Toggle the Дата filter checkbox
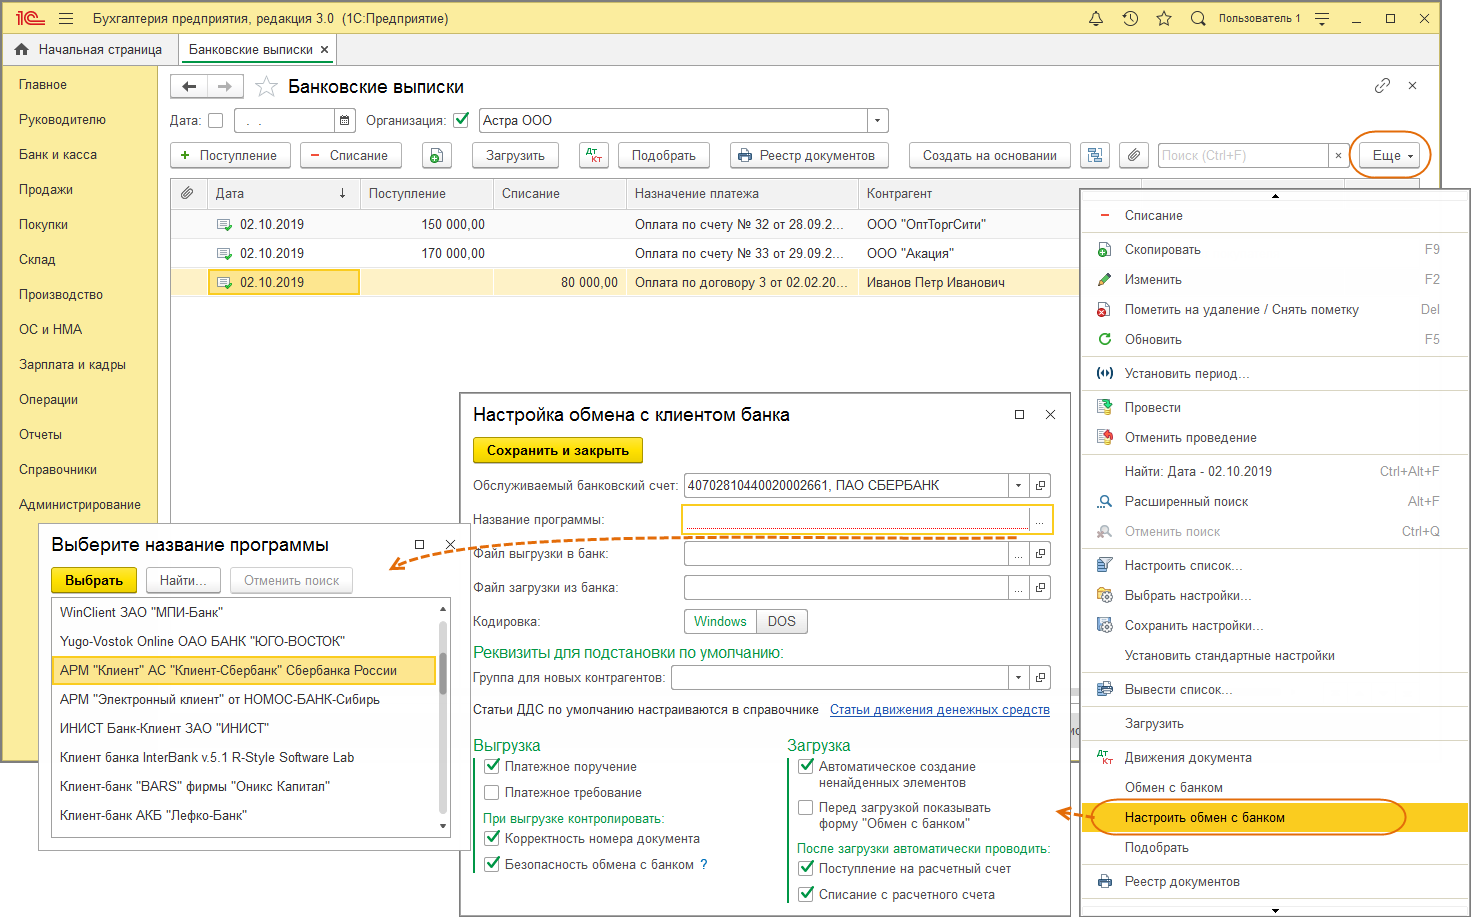Screen dimensions: 1472x918 tap(215, 120)
